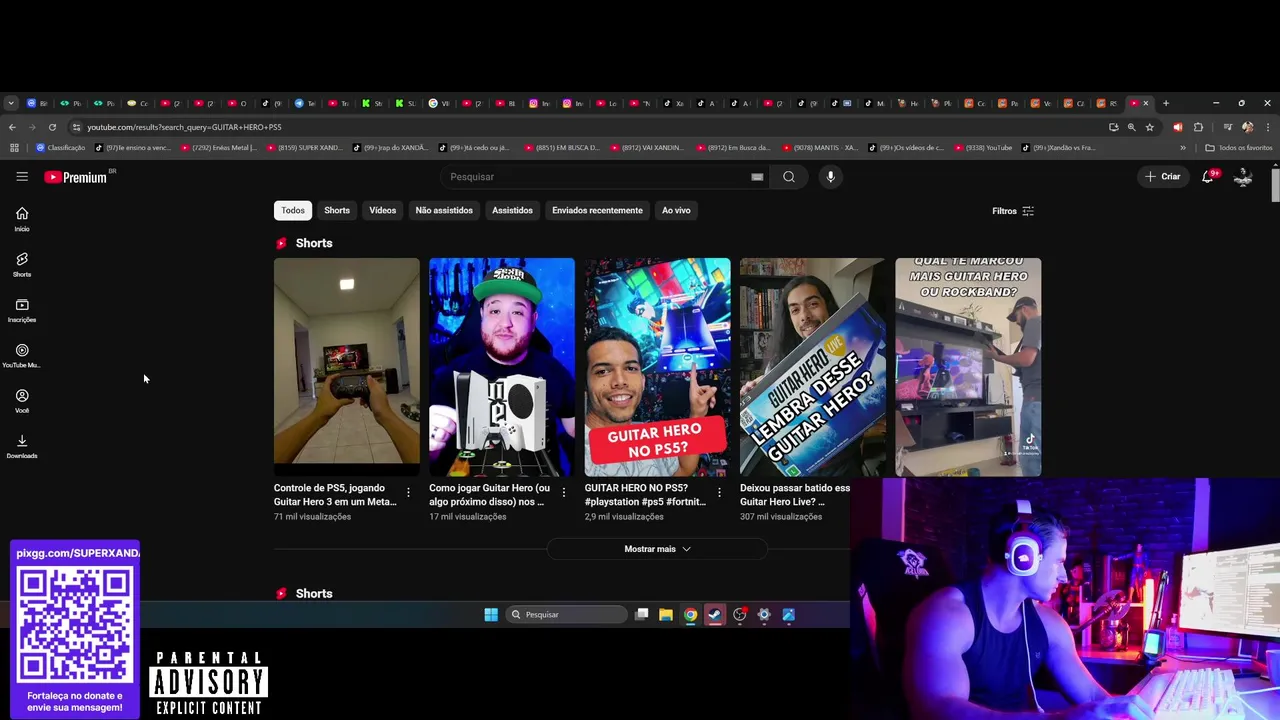The width and height of the screenshot is (1280, 720).
Task: Click the title Controle de PS5, jogando Guitar Hero 3
Action: [x=335, y=495]
